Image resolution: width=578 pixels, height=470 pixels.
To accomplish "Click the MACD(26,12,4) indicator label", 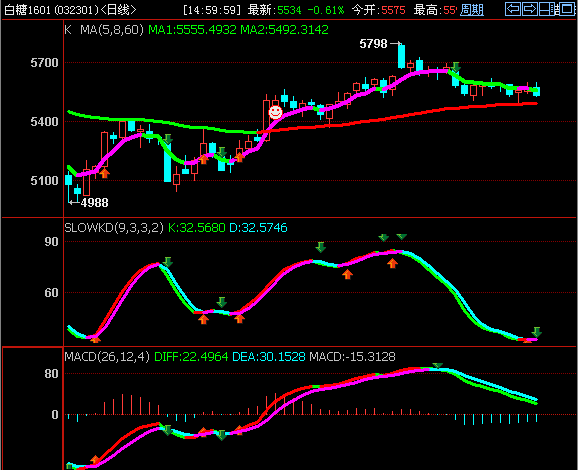I will [x=107, y=357].
